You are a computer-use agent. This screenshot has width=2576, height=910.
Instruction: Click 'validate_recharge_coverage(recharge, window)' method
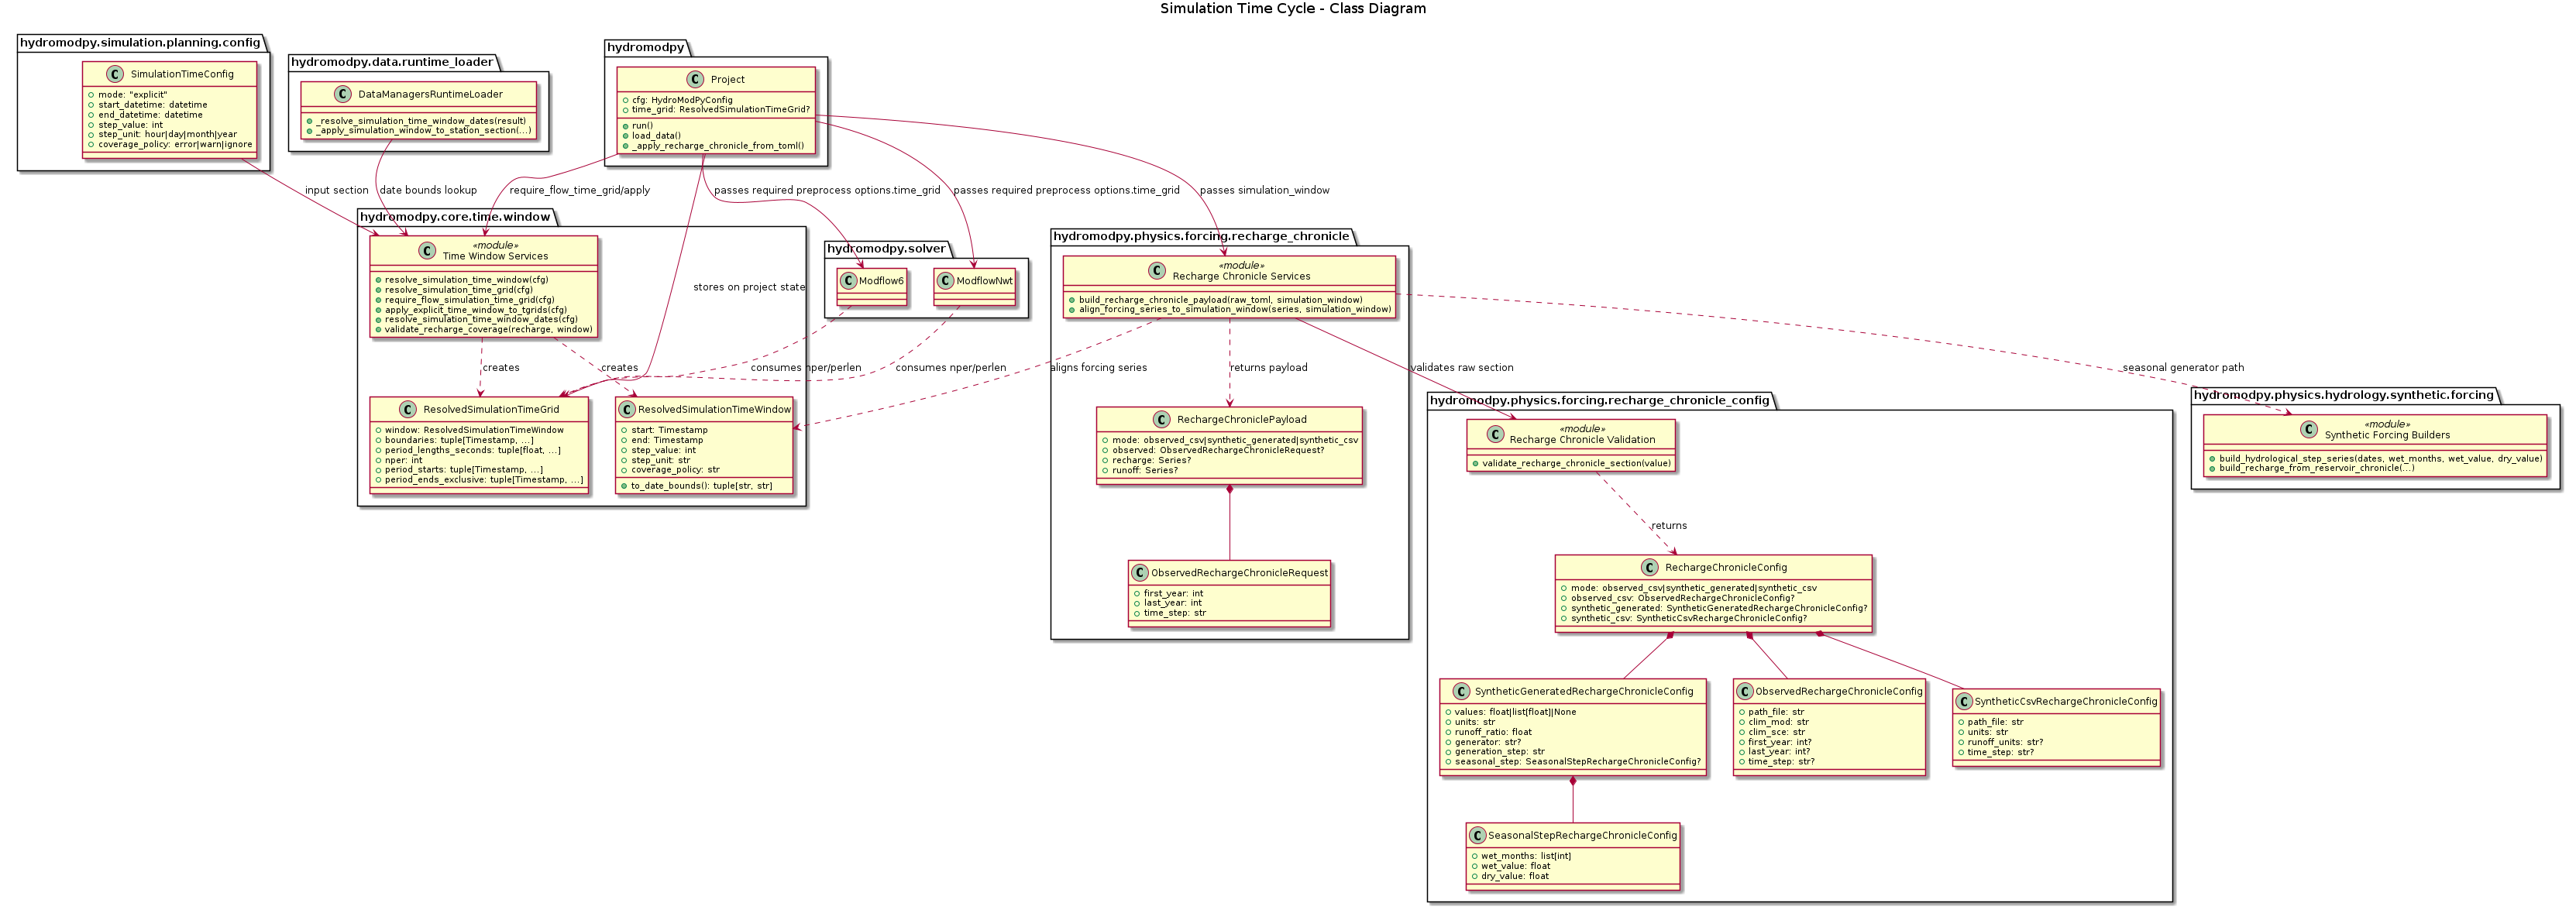[488, 329]
